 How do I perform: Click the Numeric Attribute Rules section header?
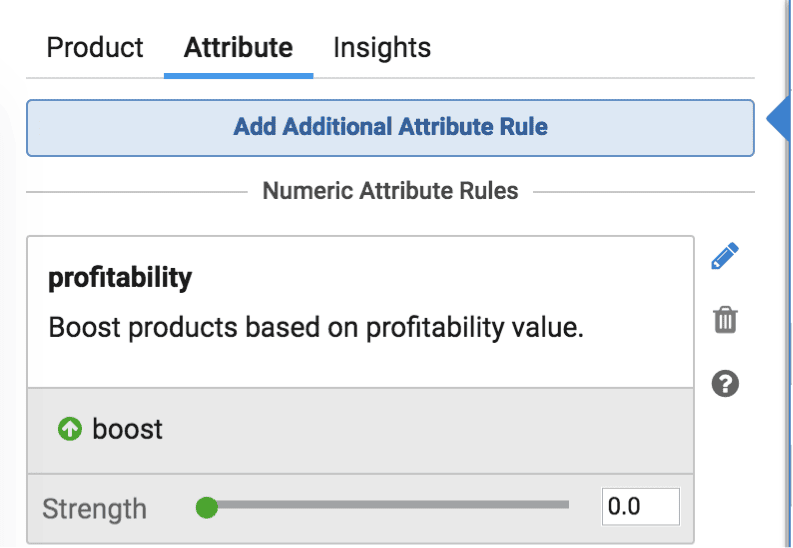[x=390, y=191]
